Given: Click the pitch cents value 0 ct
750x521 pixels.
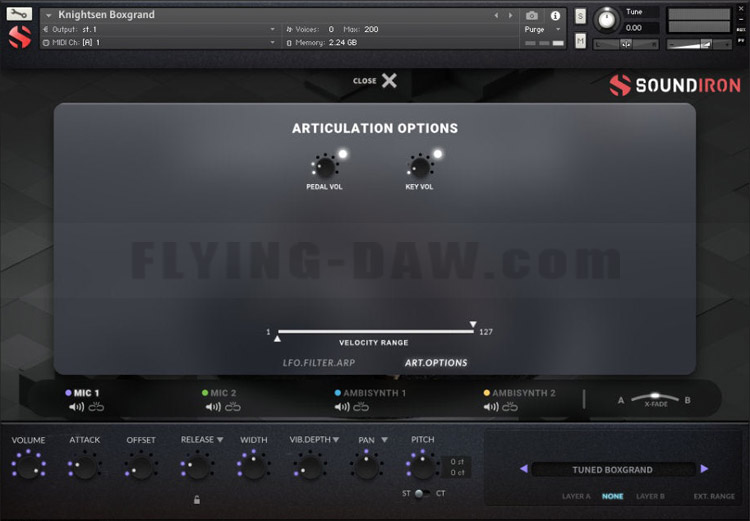Looking at the screenshot, I should (x=457, y=473).
